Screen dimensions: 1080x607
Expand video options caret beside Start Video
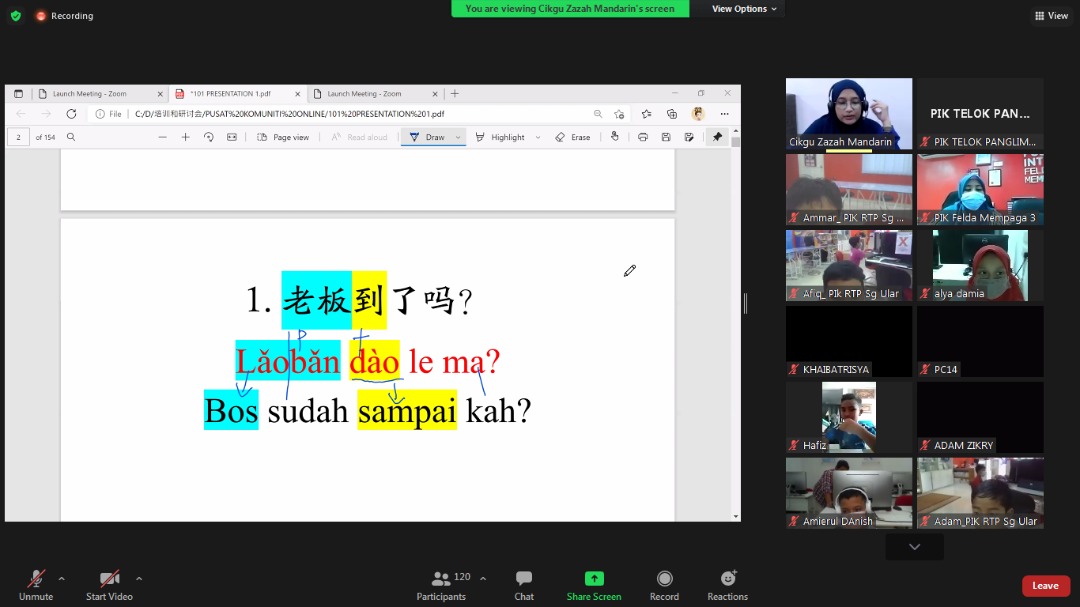pos(139,579)
